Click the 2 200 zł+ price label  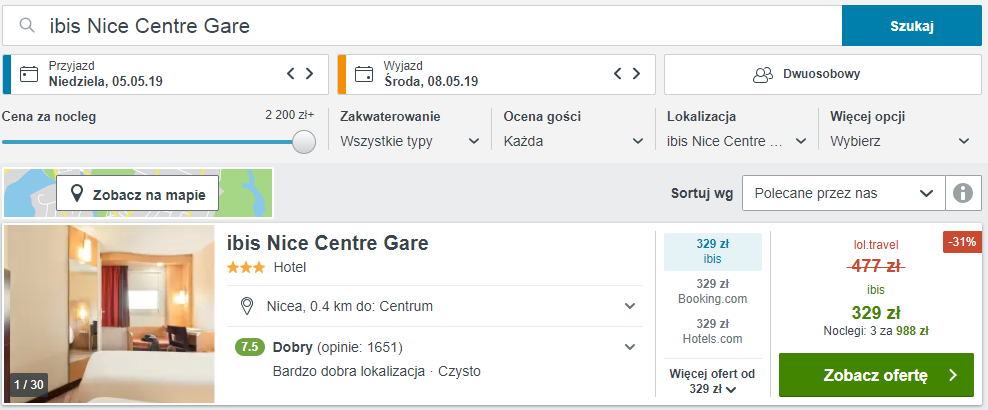click(x=290, y=115)
